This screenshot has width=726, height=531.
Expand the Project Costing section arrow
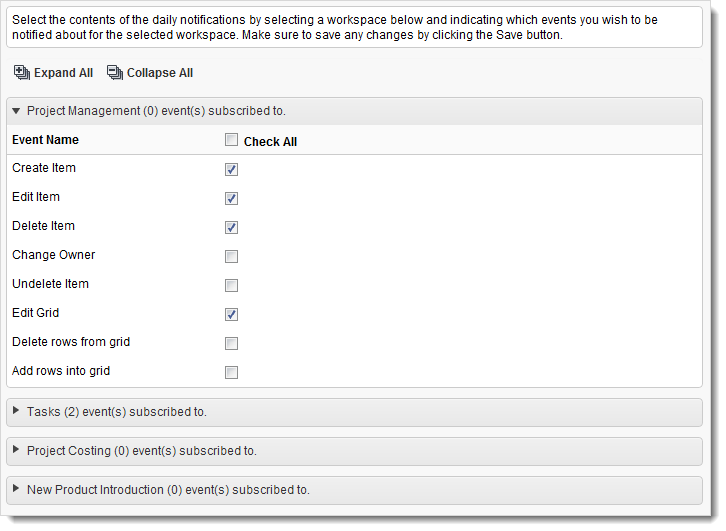click(x=16, y=451)
